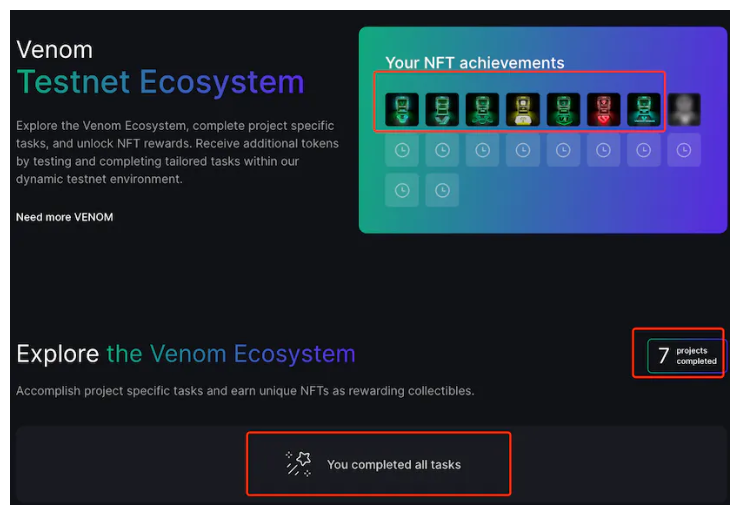Select the second clock icon in third row
Viewport: 747px width, 527px height.
click(442, 190)
